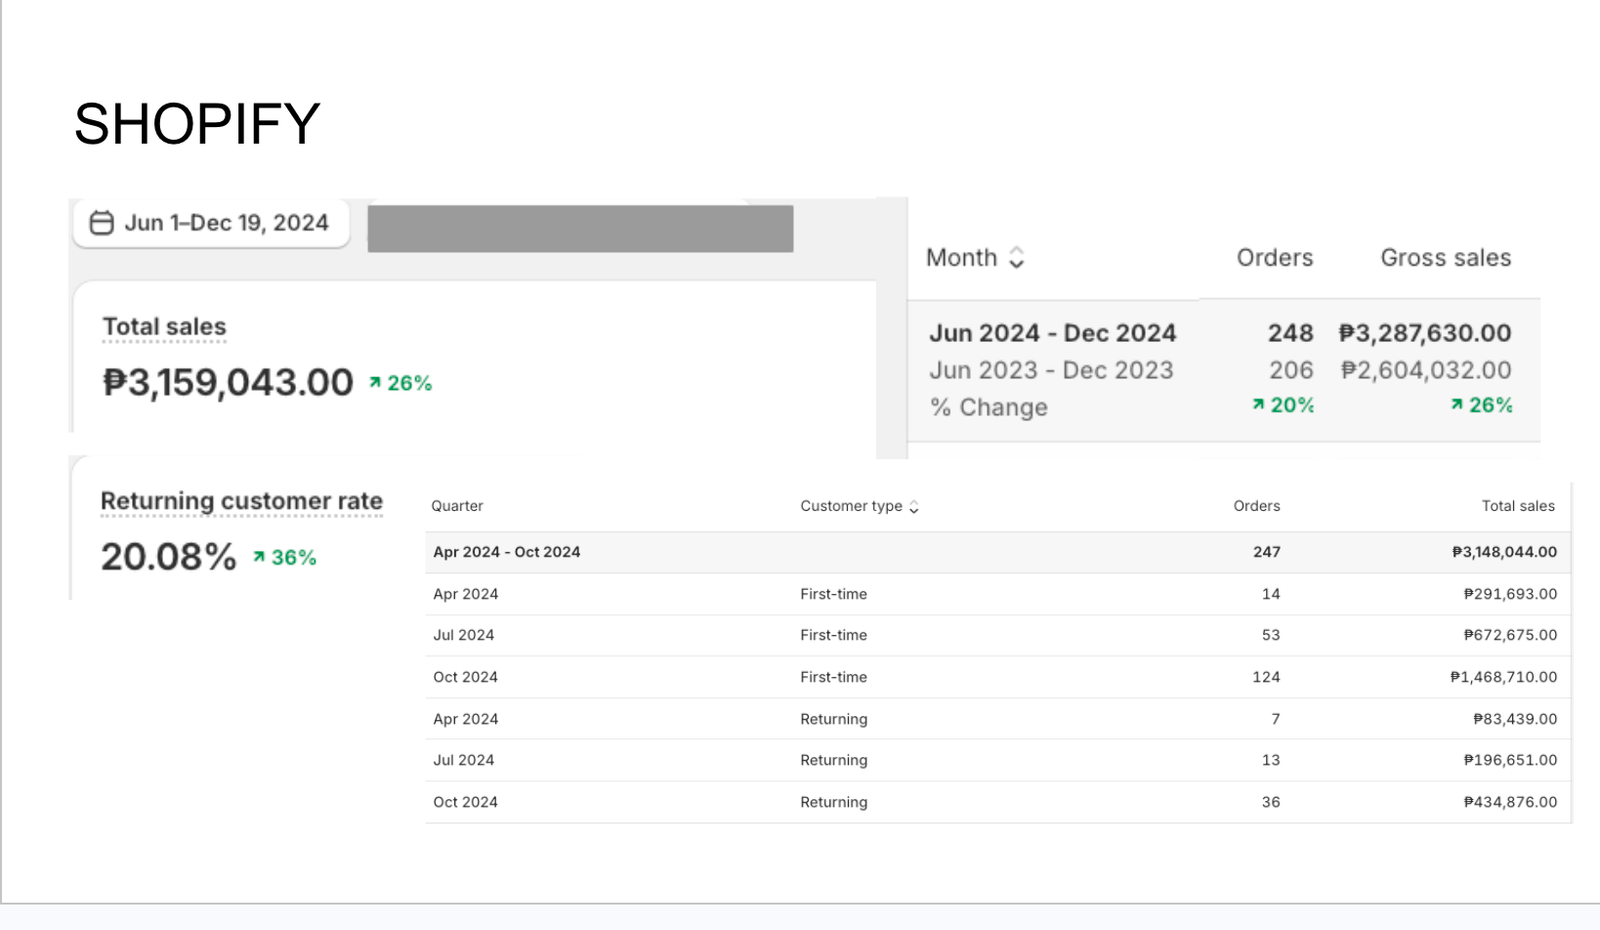Click the ₱83,439.00 sales cell

pos(1515,719)
